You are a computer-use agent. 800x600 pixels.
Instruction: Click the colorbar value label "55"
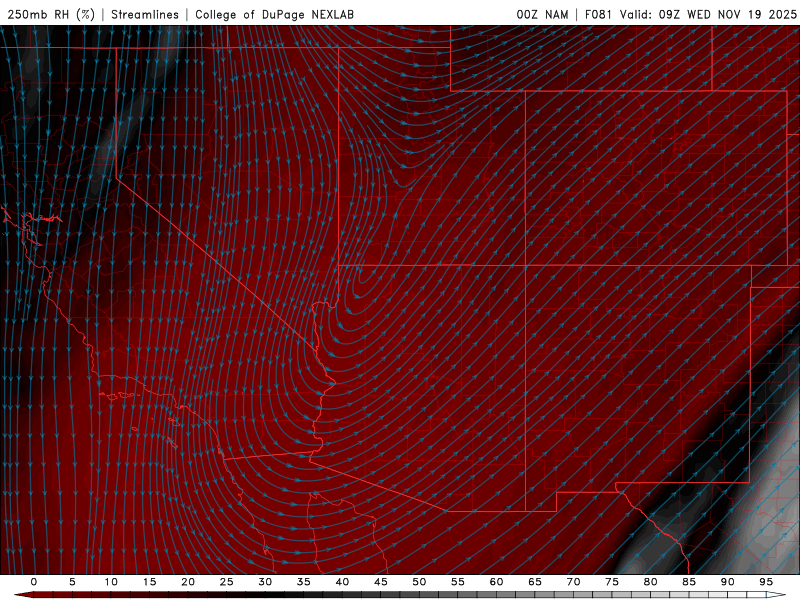click(x=457, y=582)
